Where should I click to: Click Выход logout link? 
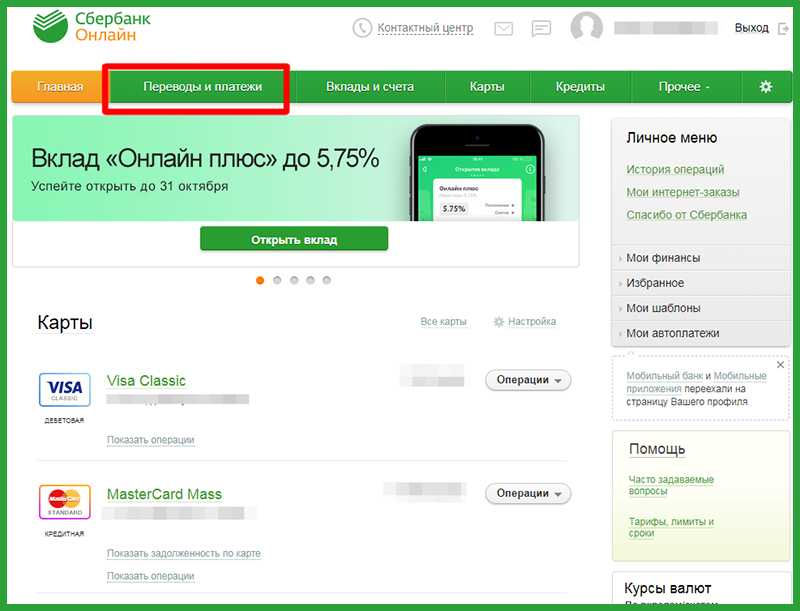(752, 28)
